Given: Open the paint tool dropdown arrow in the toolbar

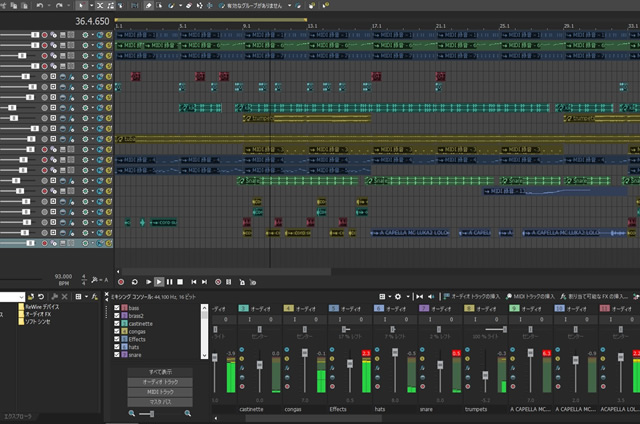Looking at the screenshot, I should [x=180, y=5].
